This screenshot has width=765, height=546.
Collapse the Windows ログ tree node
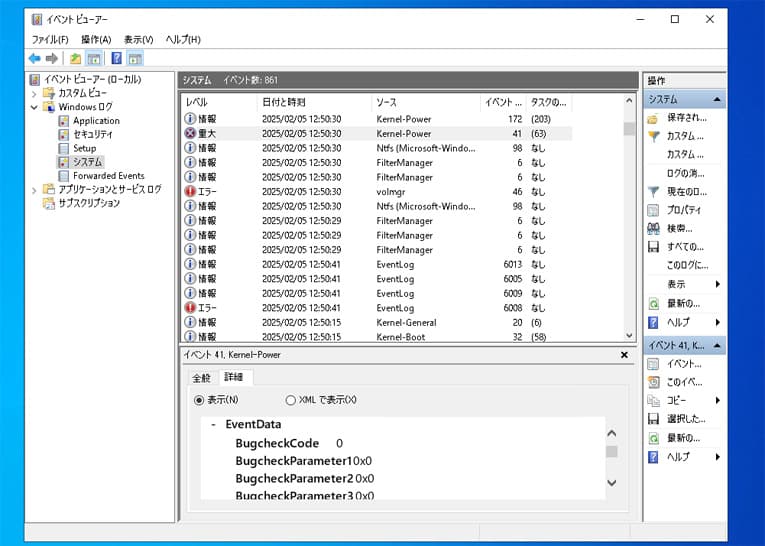(34, 107)
